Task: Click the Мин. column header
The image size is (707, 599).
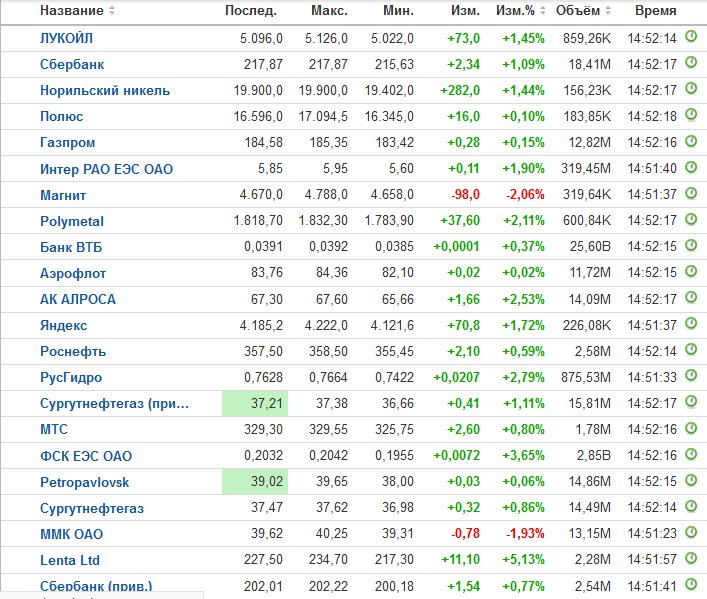Action: click(398, 10)
